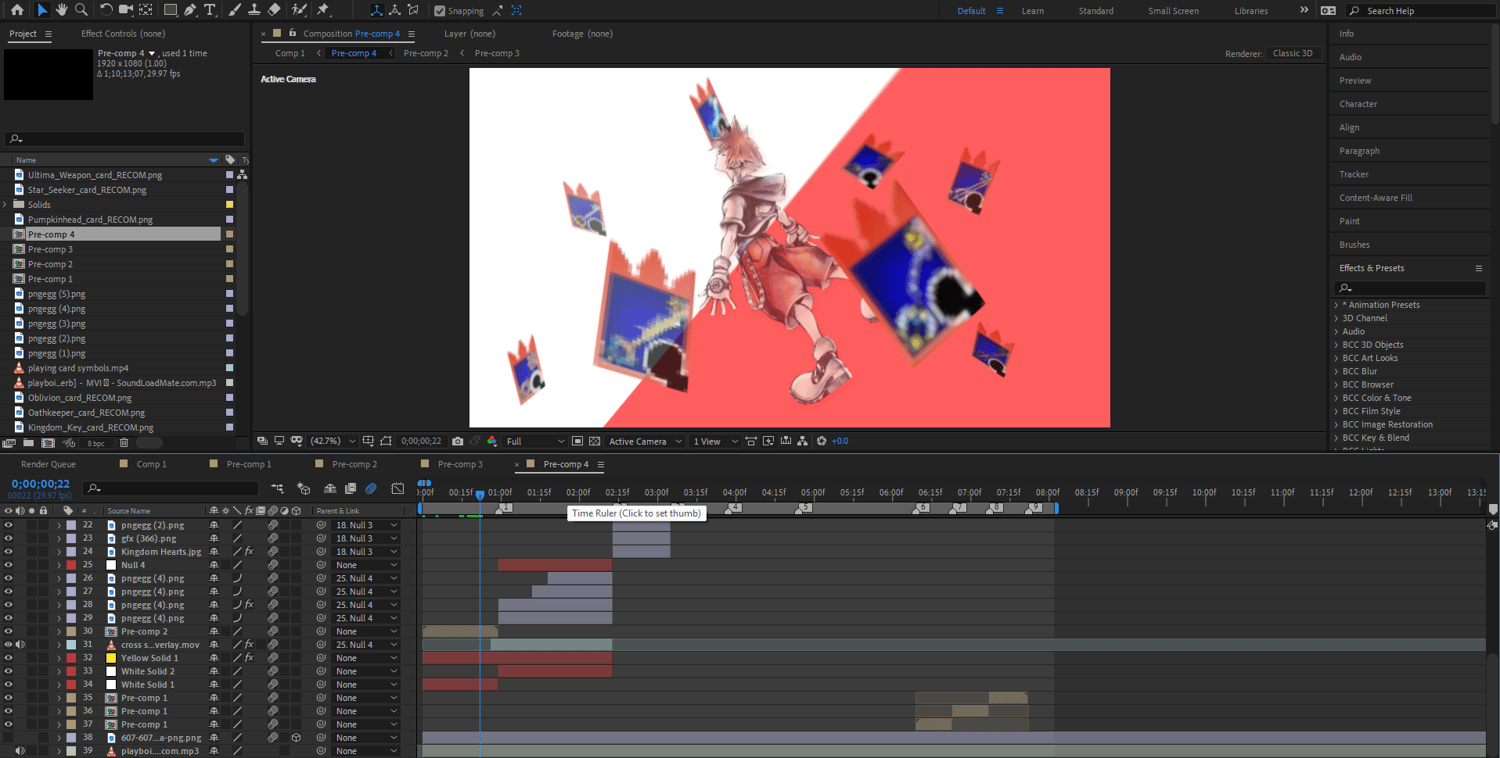Toggle Motion Blur enable in the timeline
Image resolution: width=1500 pixels, height=758 pixels.
coord(370,488)
